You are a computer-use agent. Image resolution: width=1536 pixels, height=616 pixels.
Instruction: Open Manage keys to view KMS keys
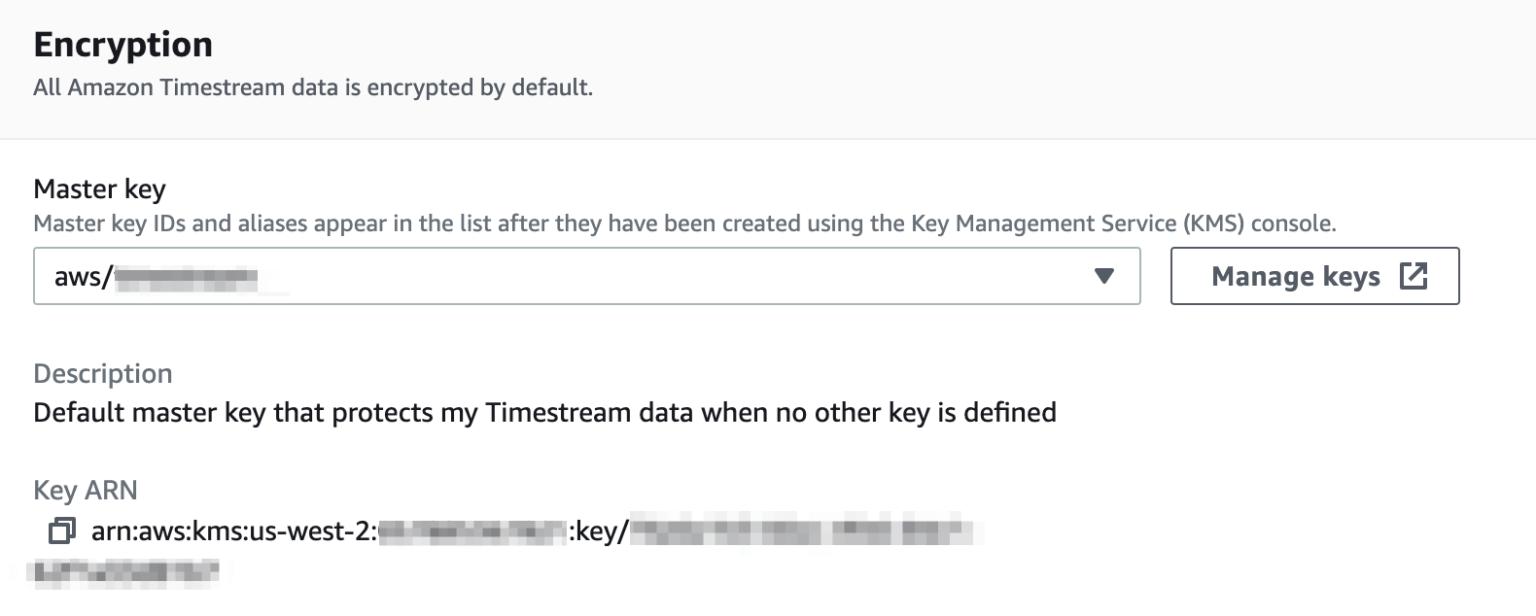click(x=1314, y=276)
